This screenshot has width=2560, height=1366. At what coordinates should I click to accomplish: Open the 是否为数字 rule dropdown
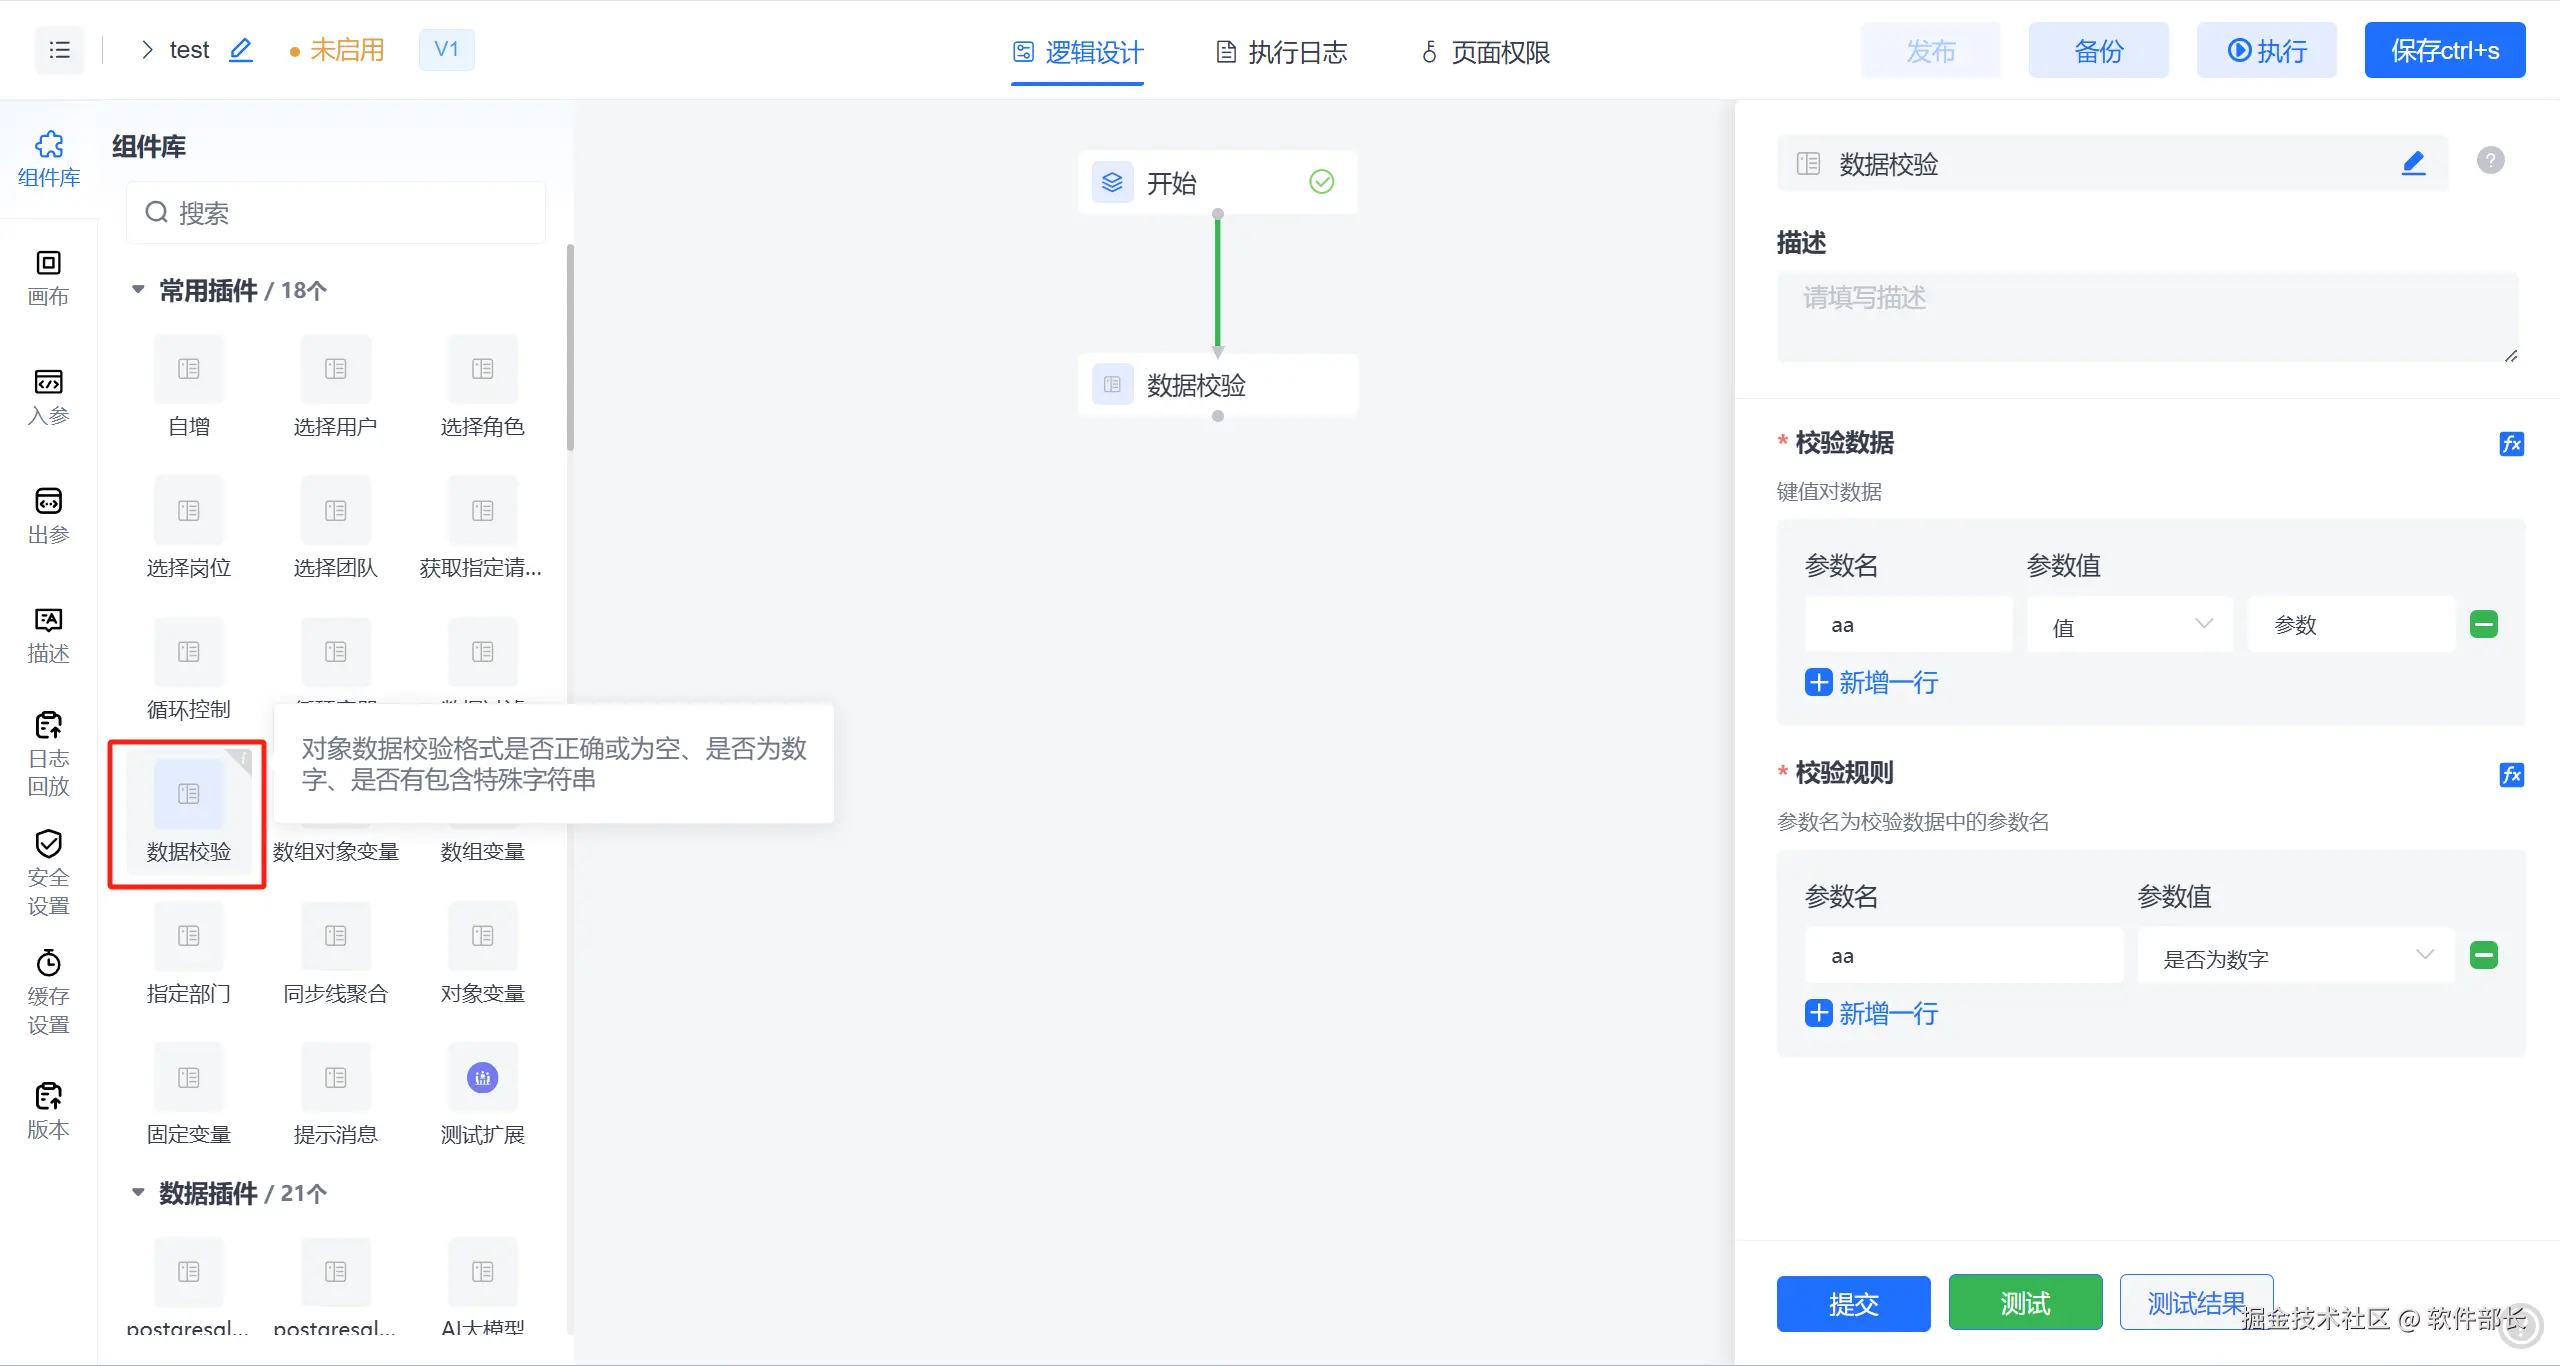(2295, 957)
